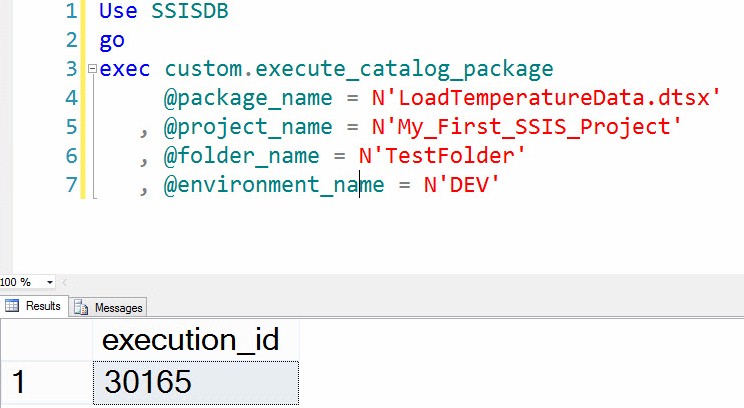The image size is (744, 408).
Task: Open the Messages tab
Action: click(x=107, y=307)
